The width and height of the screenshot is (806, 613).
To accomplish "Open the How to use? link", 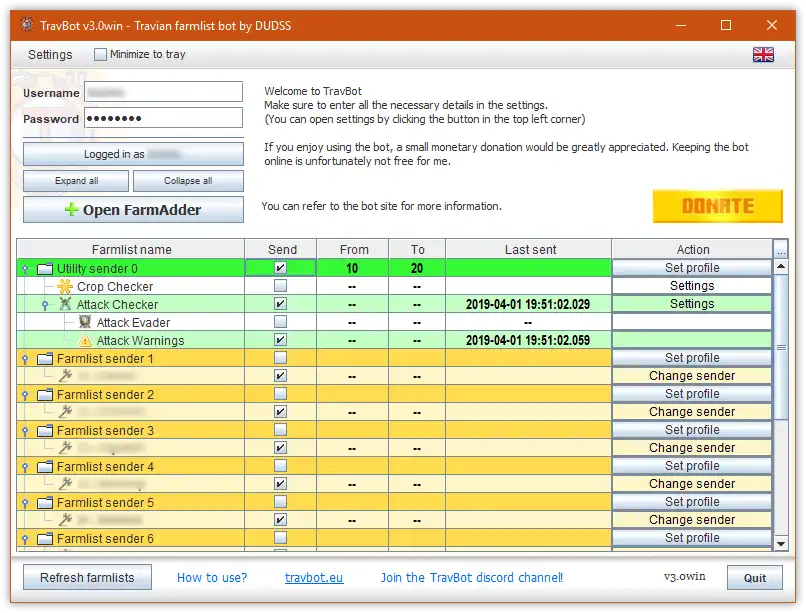I will coord(212,578).
